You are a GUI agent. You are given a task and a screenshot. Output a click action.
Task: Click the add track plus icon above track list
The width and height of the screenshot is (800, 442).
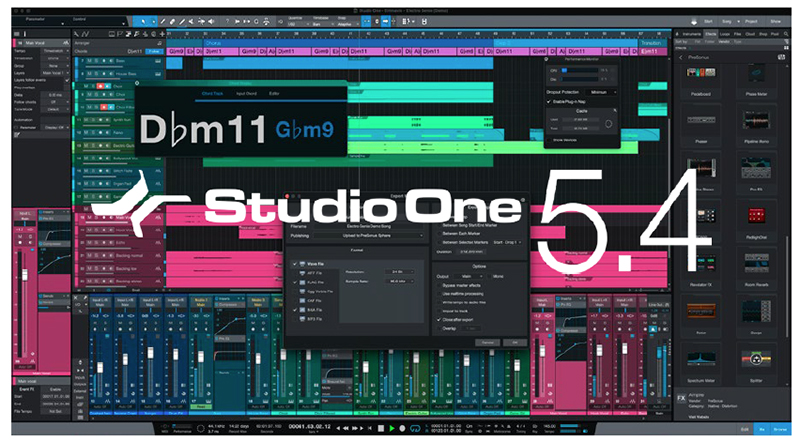click(162, 34)
